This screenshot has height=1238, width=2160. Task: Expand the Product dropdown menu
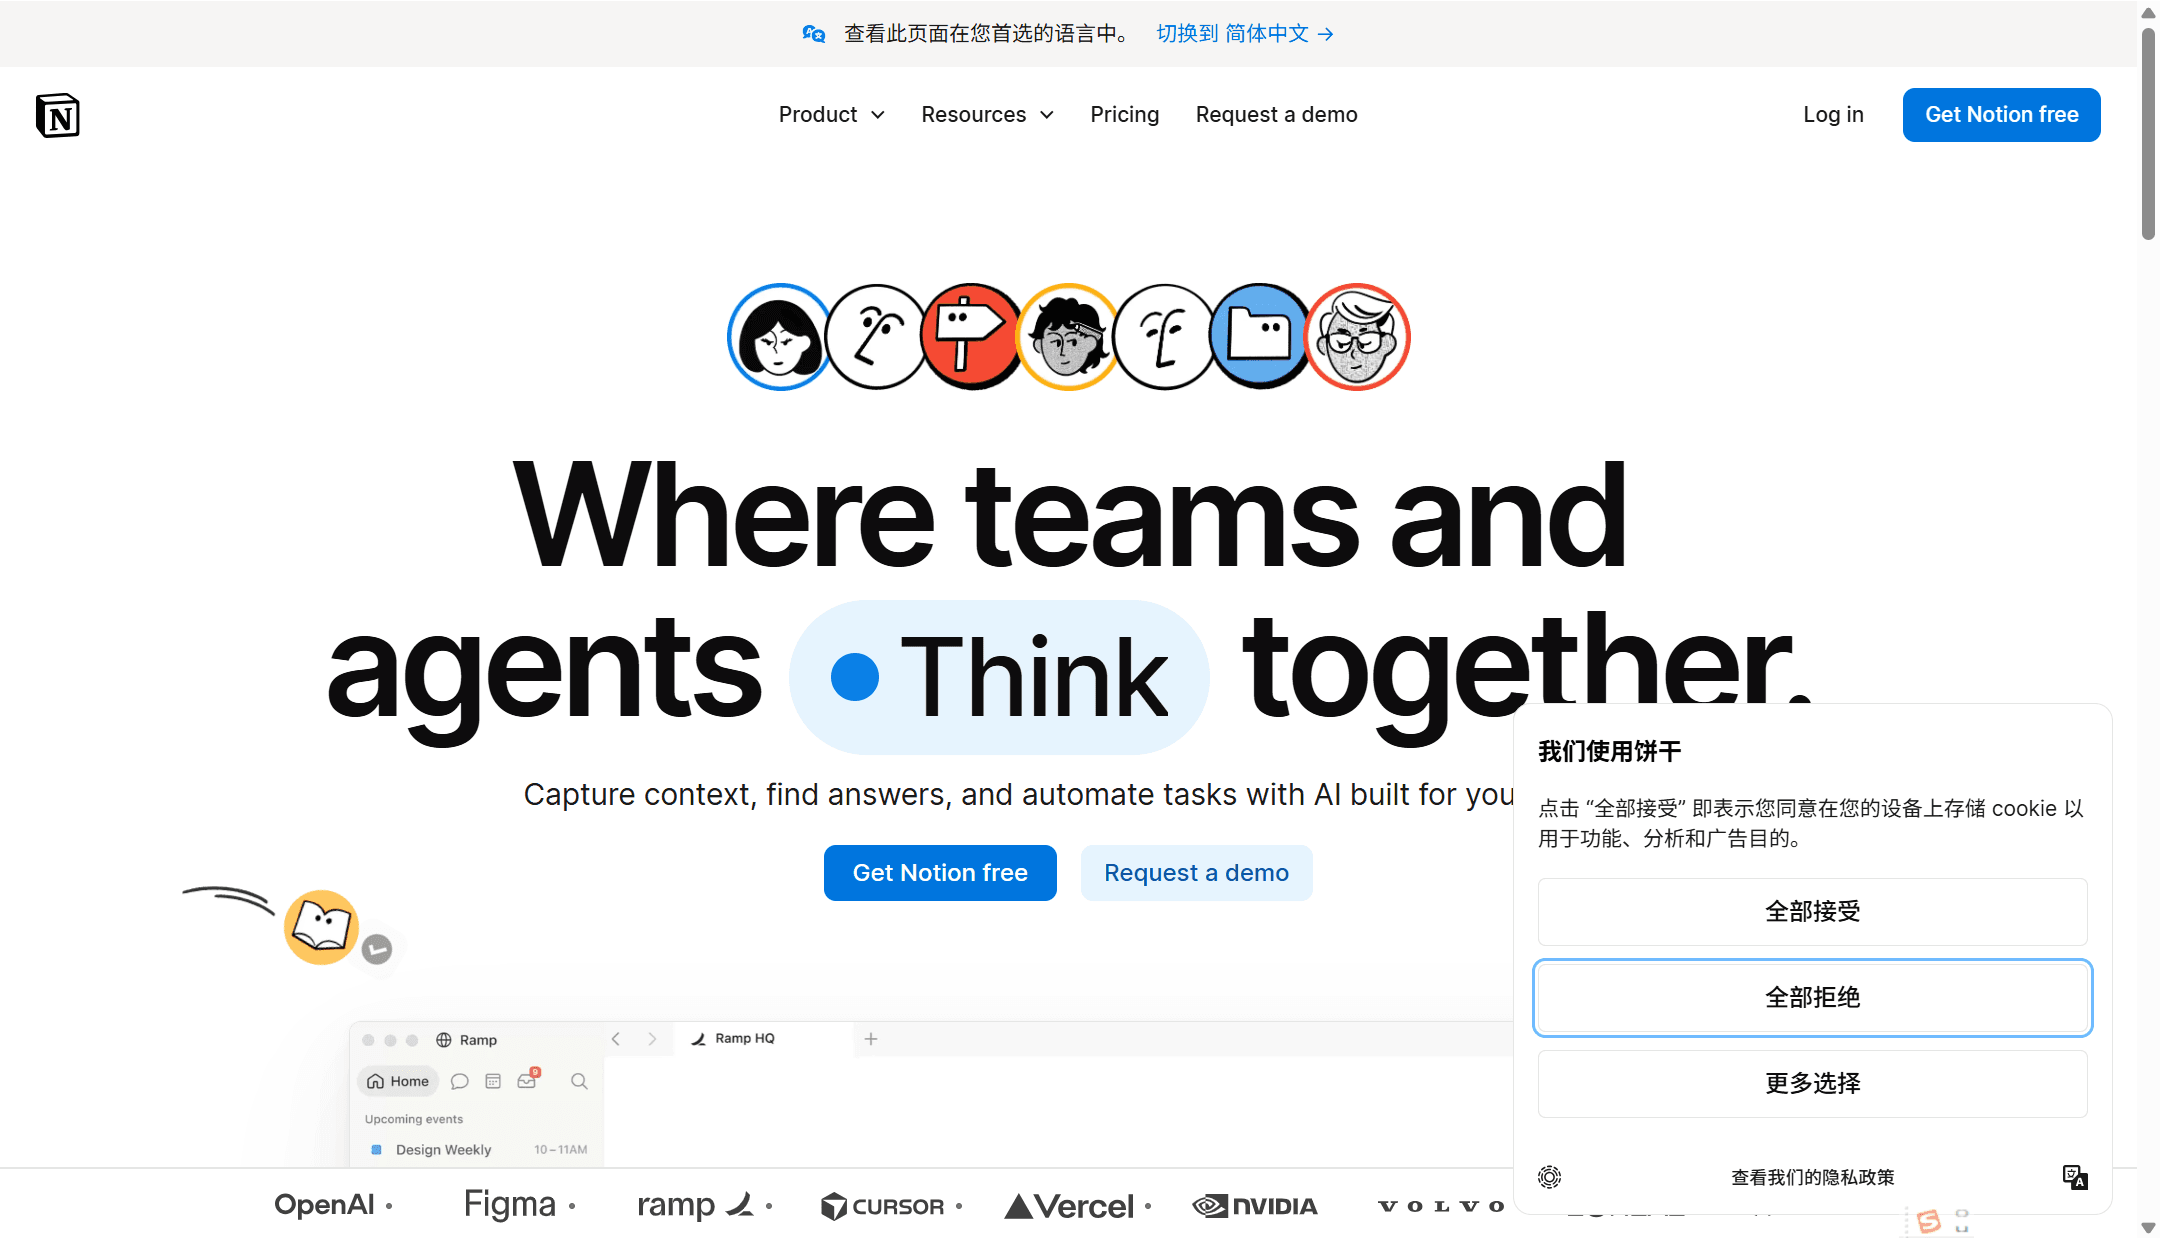coord(832,115)
